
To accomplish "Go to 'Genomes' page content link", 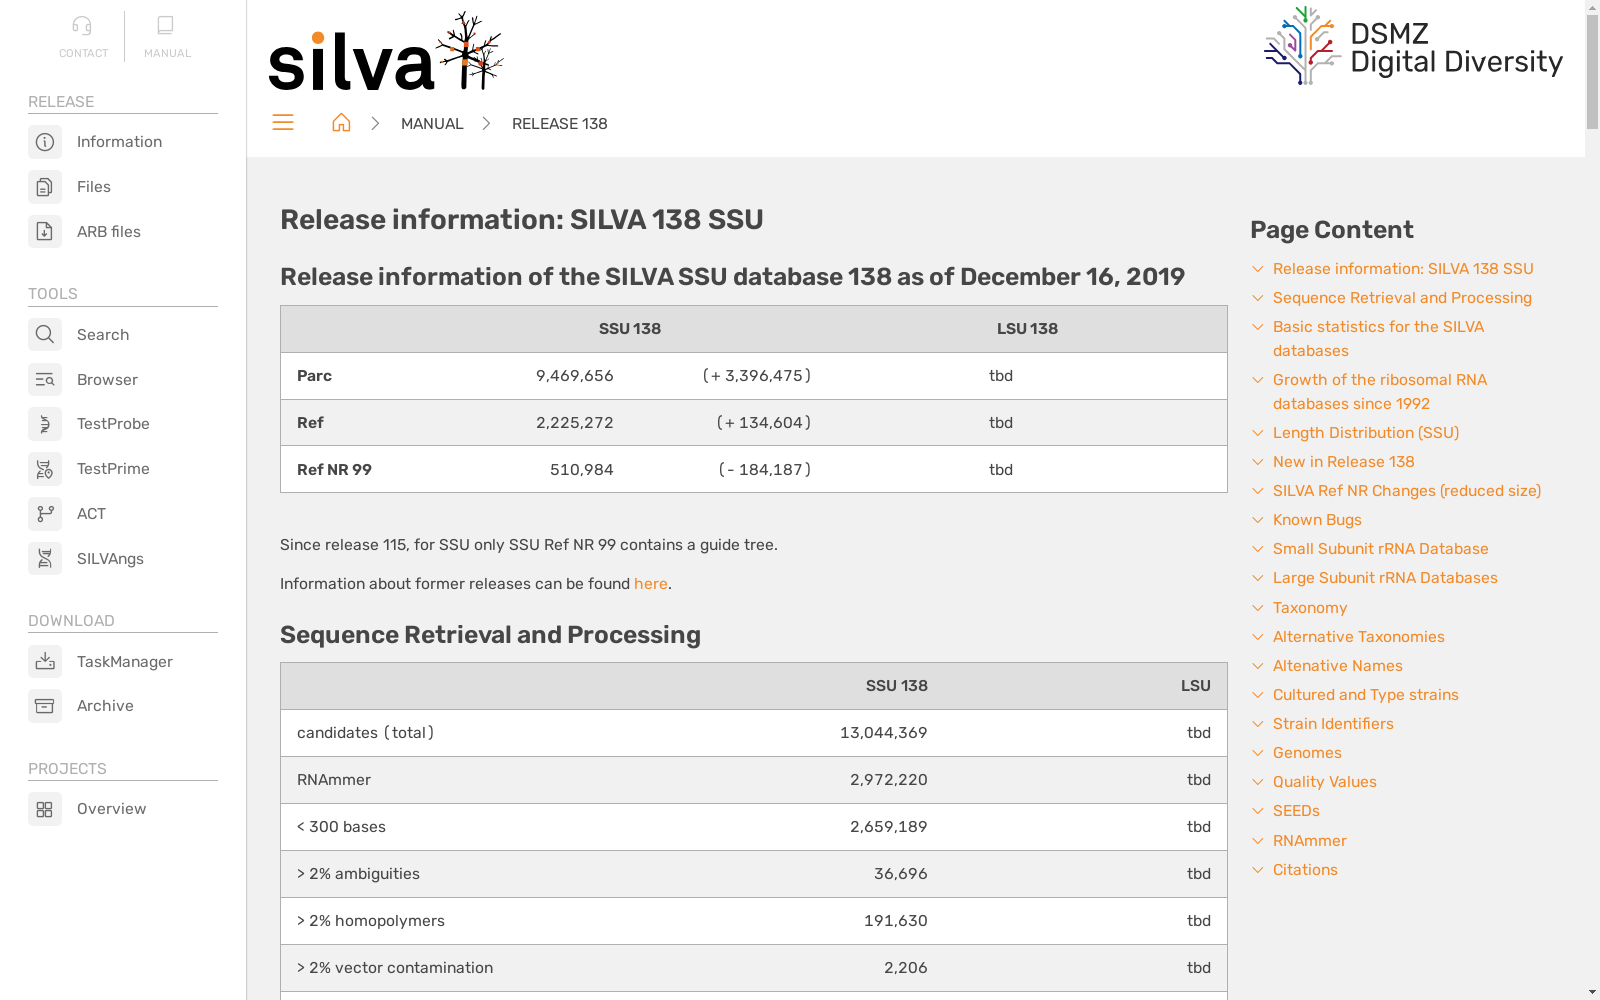I will (x=1307, y=753).
